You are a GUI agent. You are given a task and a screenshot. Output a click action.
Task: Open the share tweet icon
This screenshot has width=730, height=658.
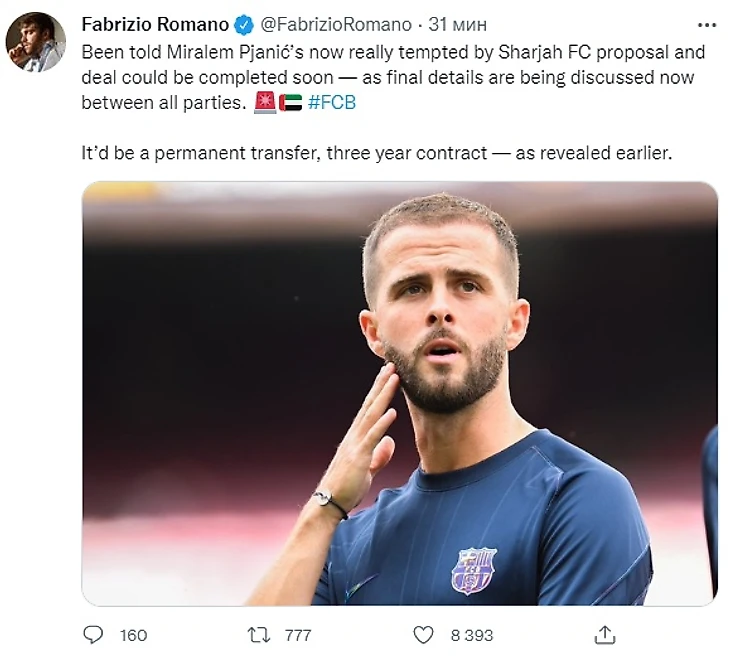click(x=604, y=635)
